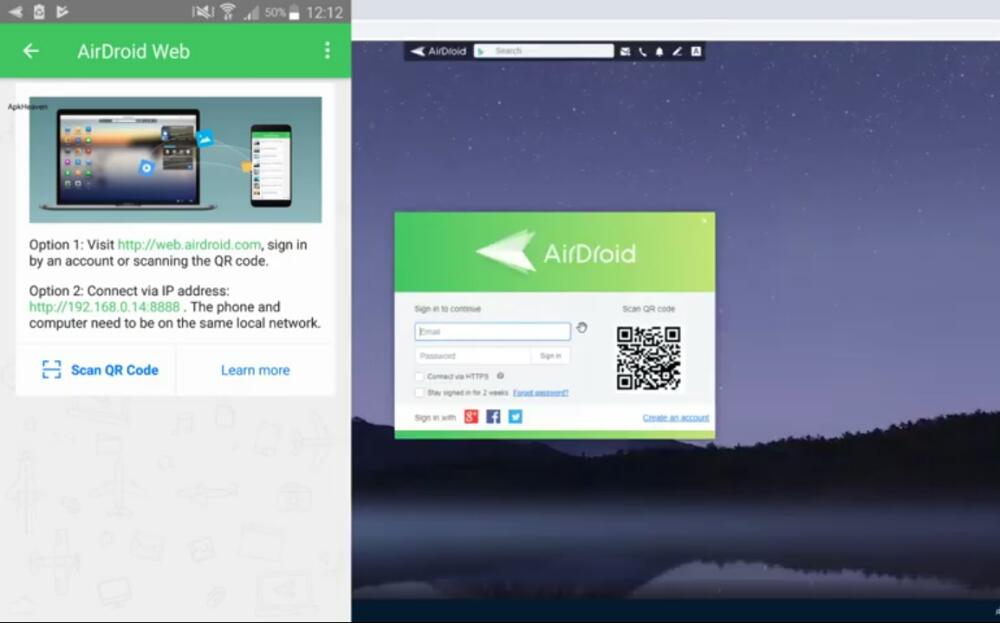Sign in with Twitter icon
Image resolution: width=1000 pixels, height=623 pixels.
[515, 417]
